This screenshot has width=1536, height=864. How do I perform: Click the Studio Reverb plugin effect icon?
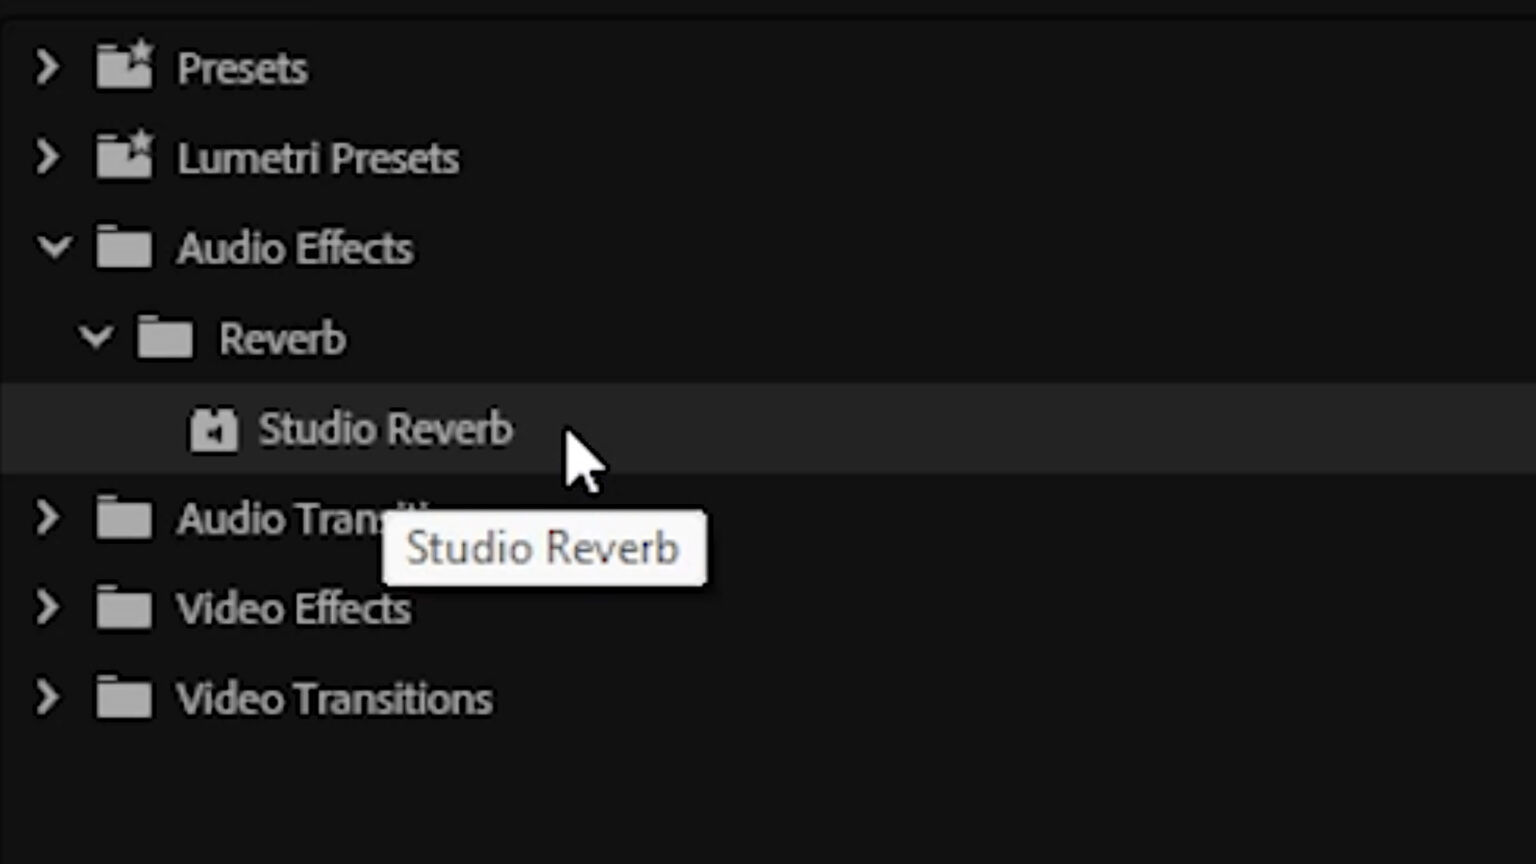point(213,428)
